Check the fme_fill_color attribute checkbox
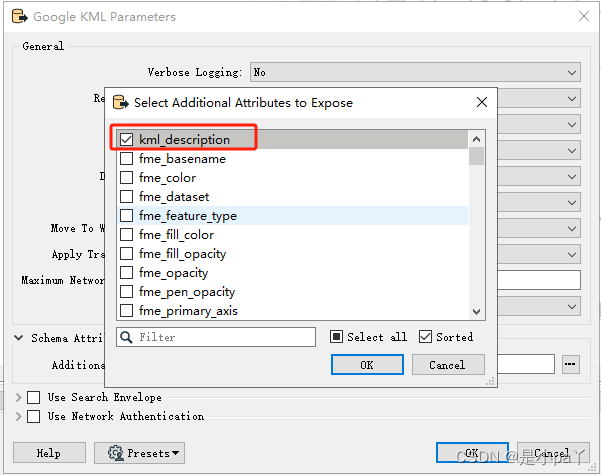This screenshot has height=475, width=601. pos(126,235)
